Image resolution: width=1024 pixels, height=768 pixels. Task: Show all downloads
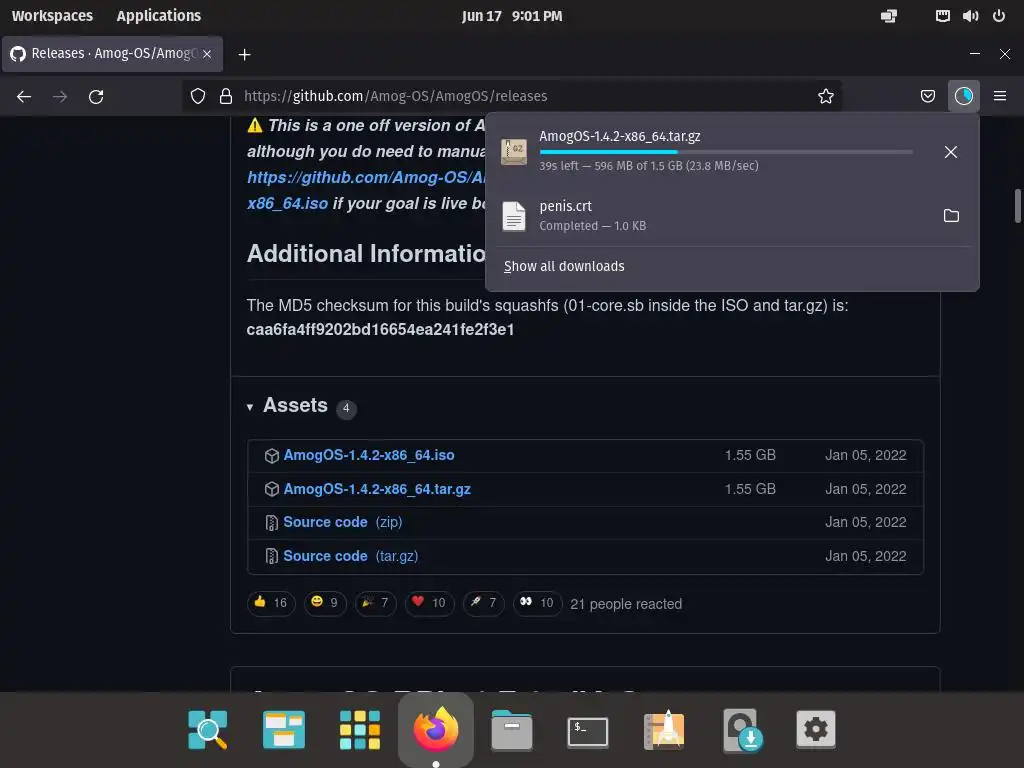click(x=564, y=266)
